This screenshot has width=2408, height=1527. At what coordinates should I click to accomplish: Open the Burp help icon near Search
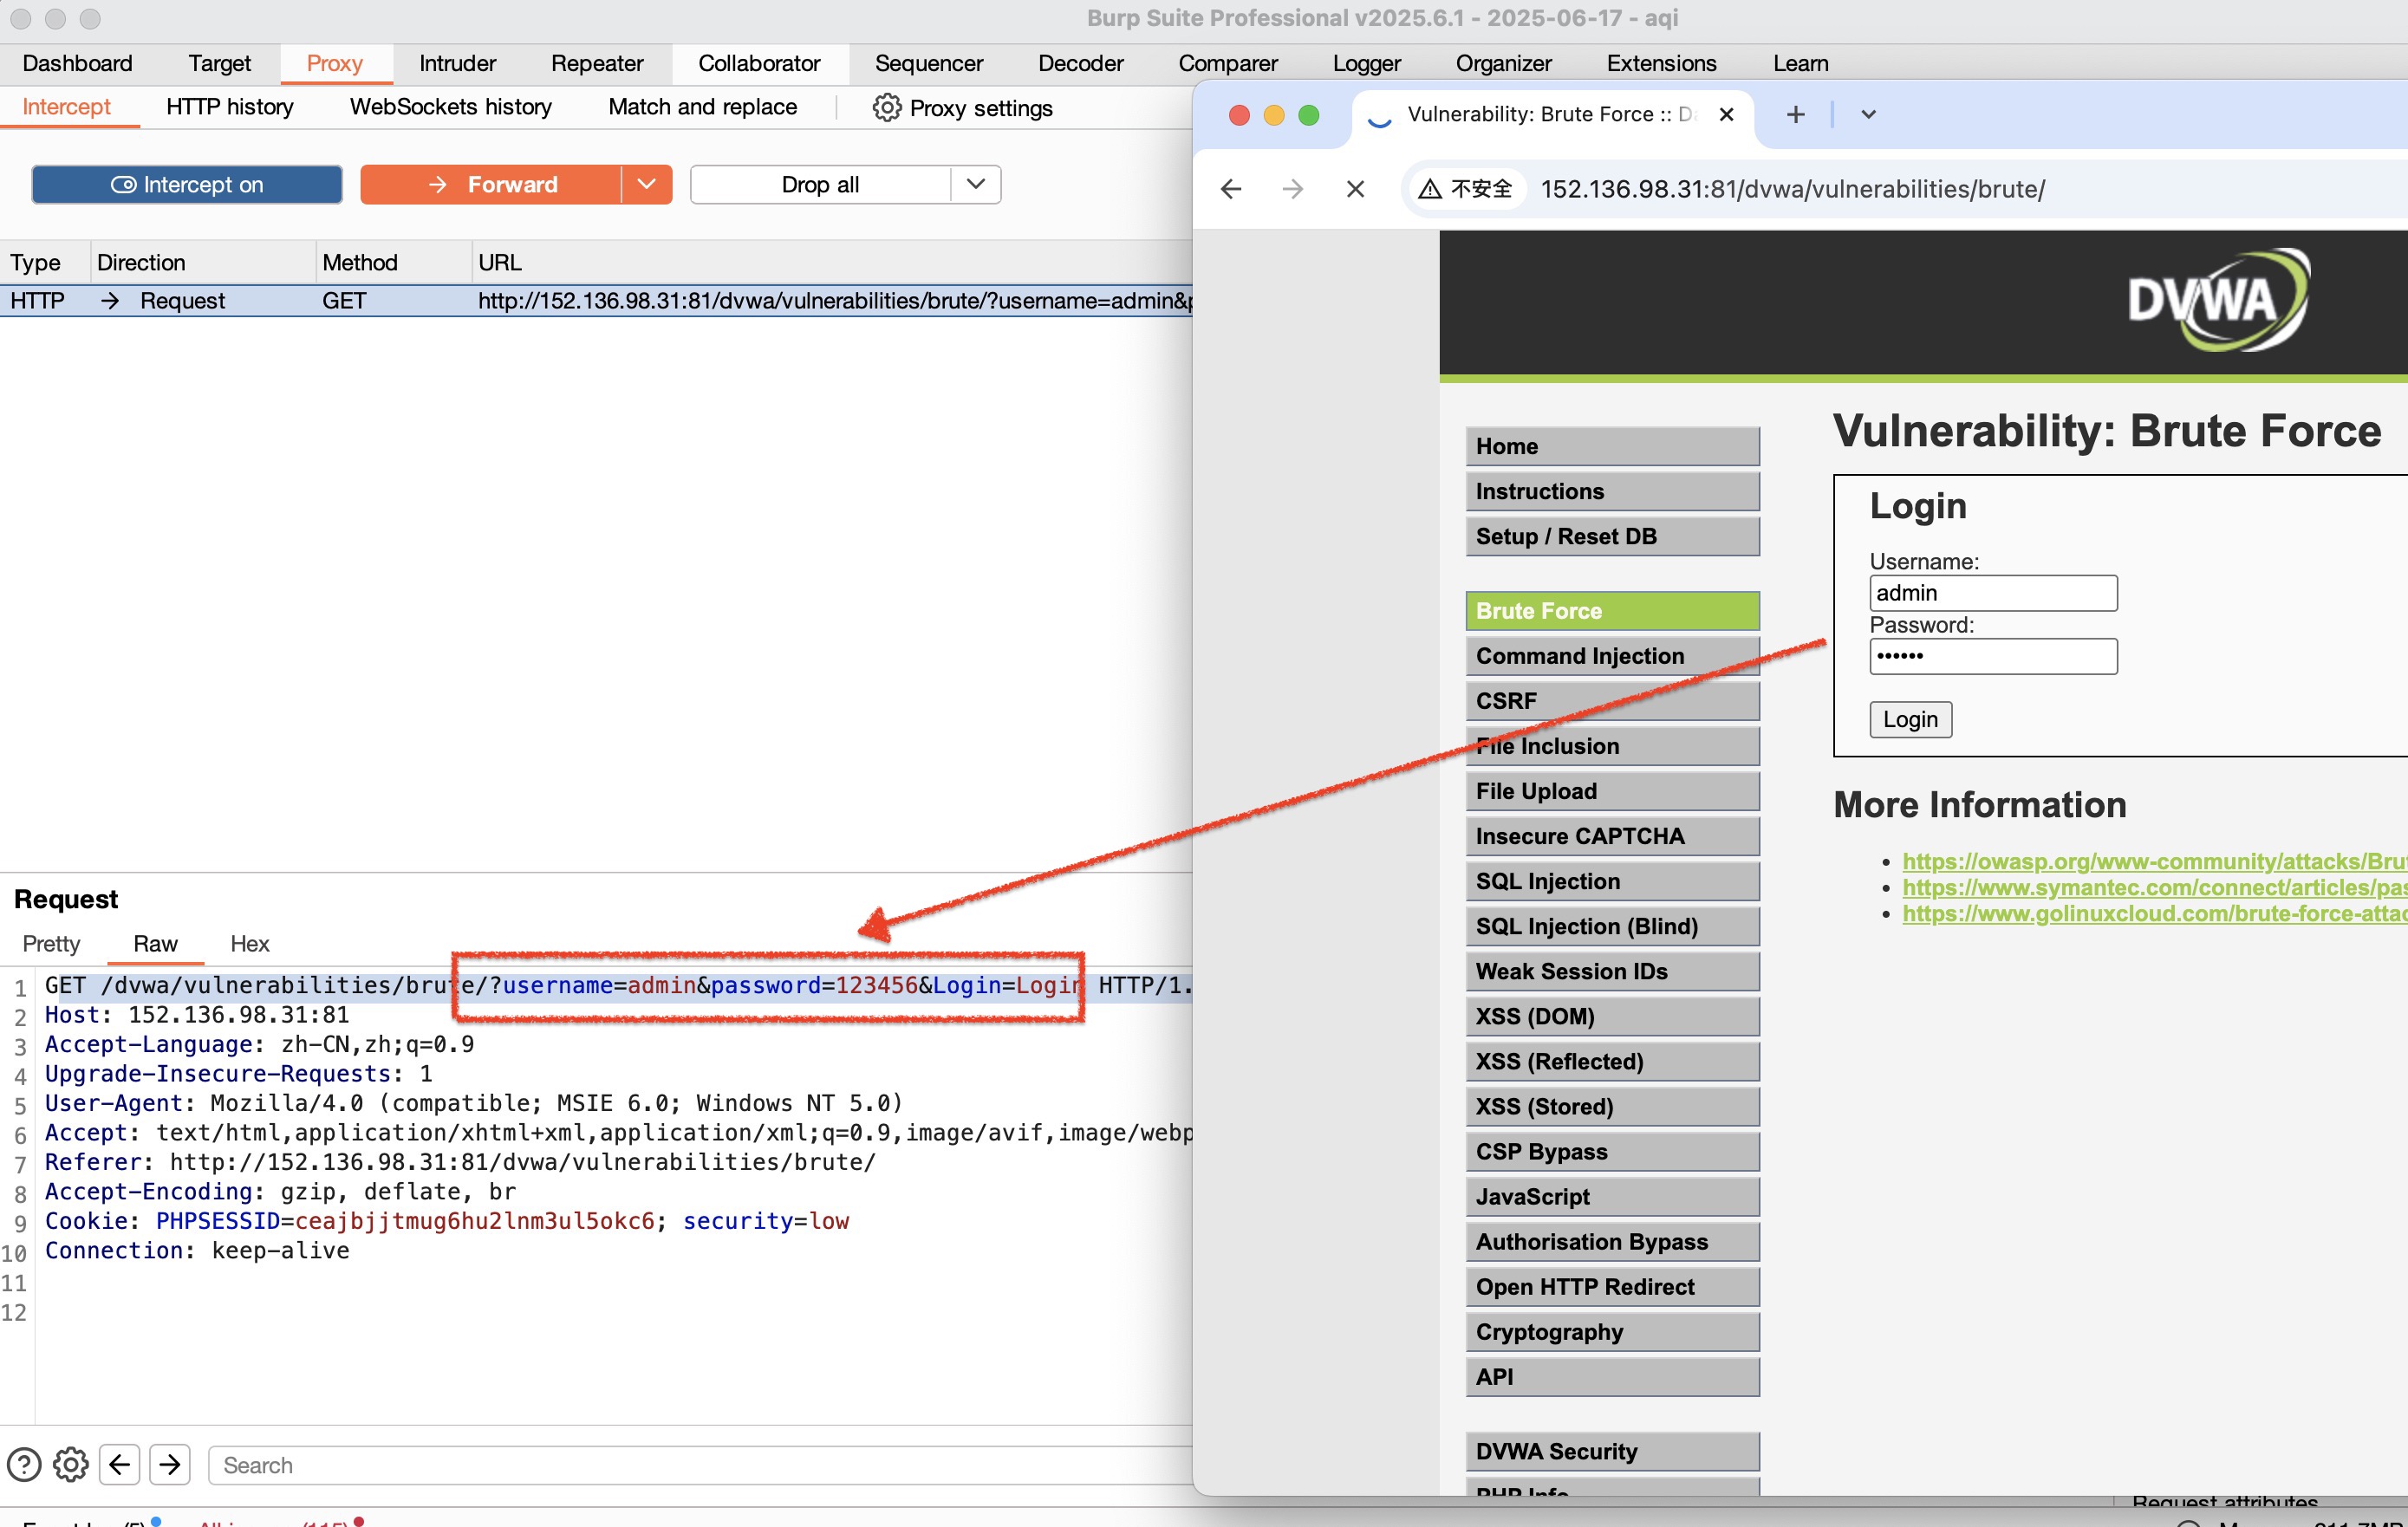[24, 1465]
